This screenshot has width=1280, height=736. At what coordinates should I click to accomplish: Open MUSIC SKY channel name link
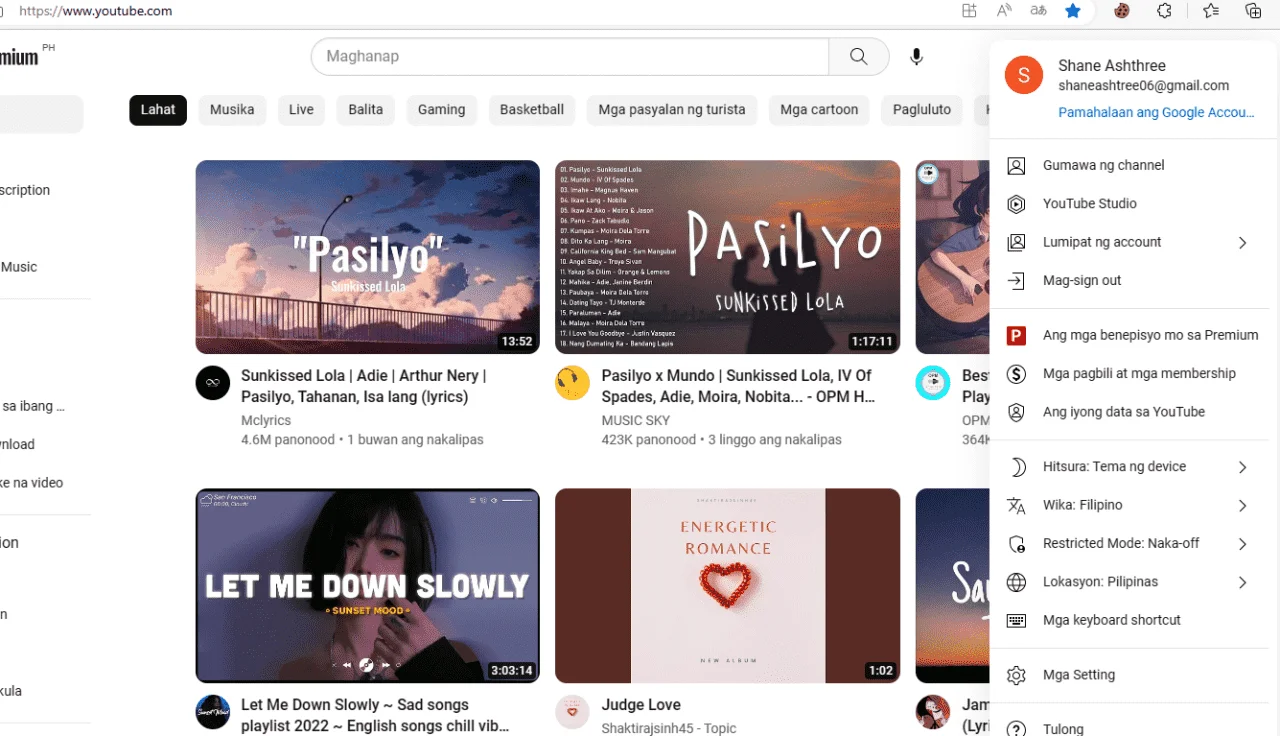(x=636, y=421)
